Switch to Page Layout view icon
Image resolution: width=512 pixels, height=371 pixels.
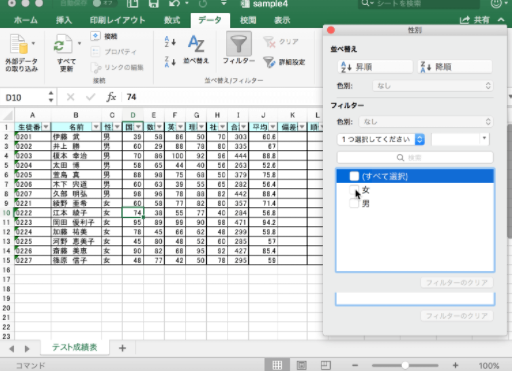coord(301,365)
